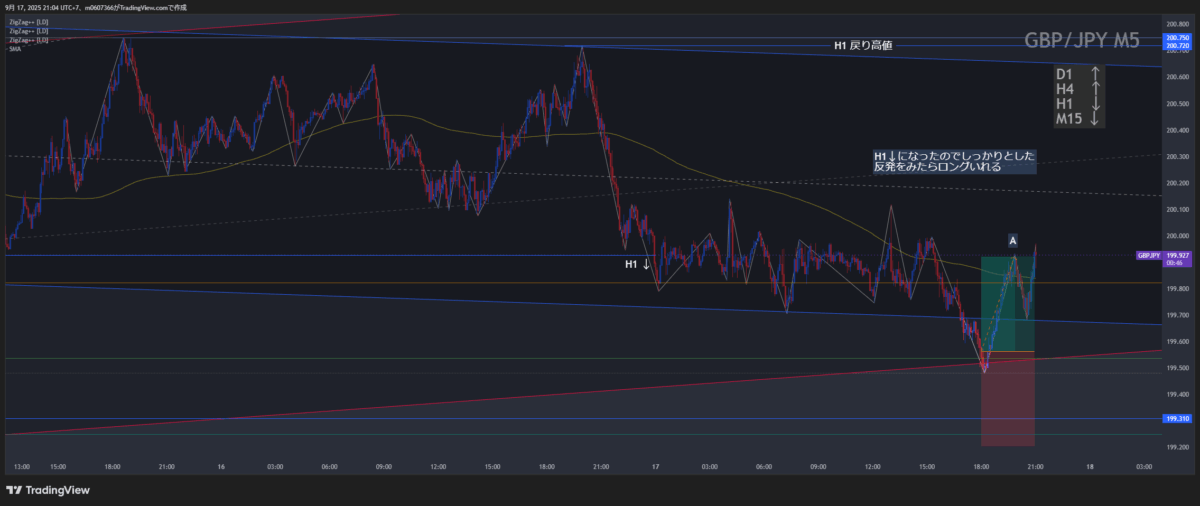The image size is (1200, 506).
Task: Select the D1 up arrow trend row
Action: click(x=1079, y=74)
